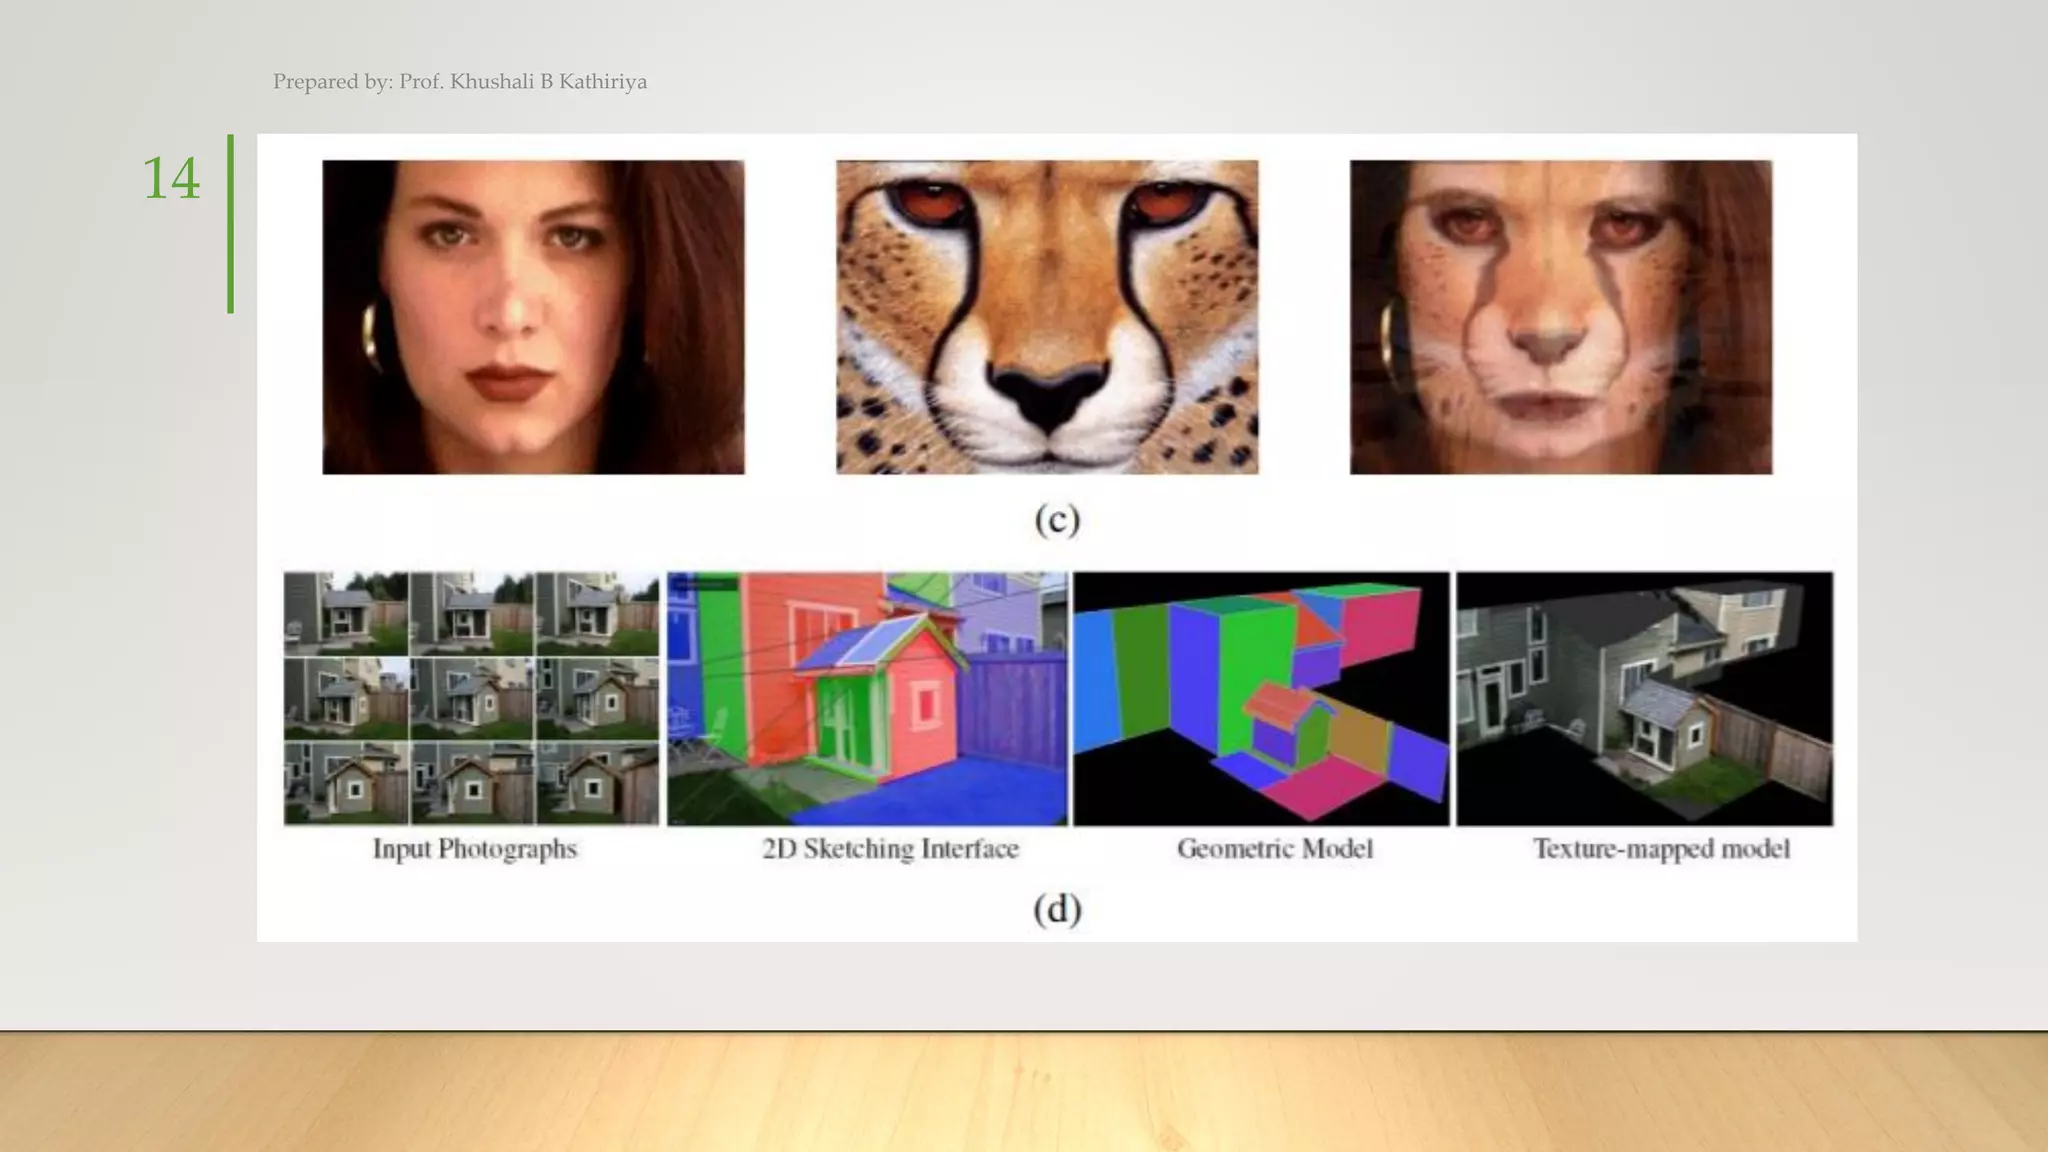This screenshot has height=1152, width=2048.
Task: Click the geometric model image
Action: point(1261,698)
